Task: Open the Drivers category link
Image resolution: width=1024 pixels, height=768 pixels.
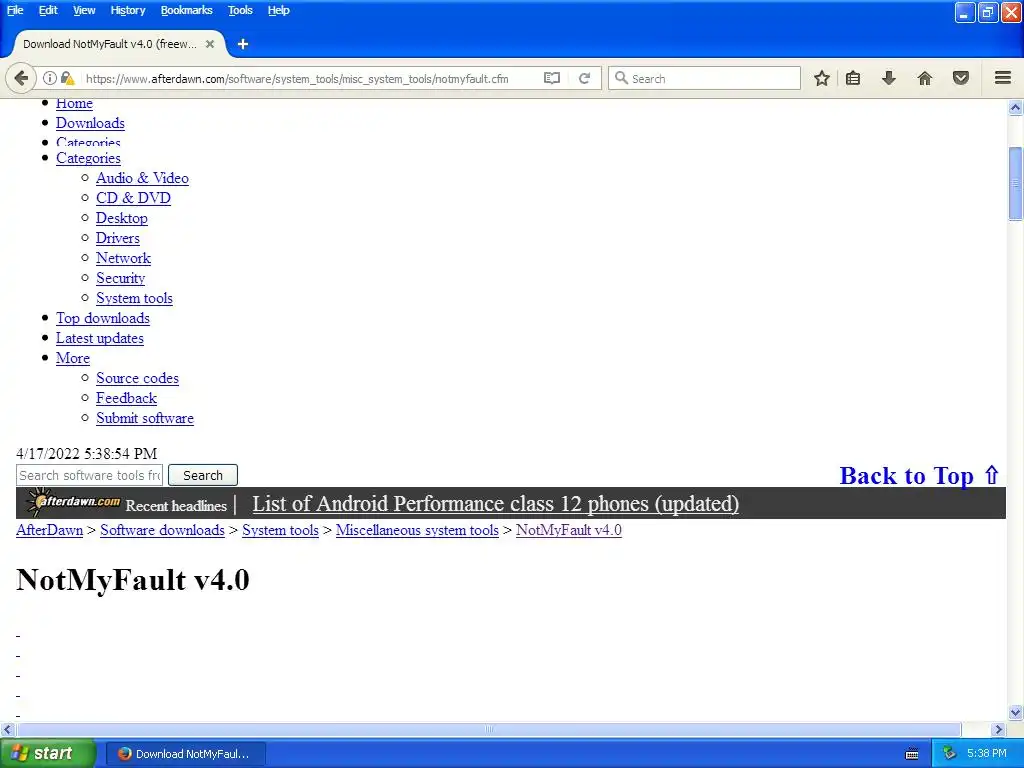Action: point(118,238)
